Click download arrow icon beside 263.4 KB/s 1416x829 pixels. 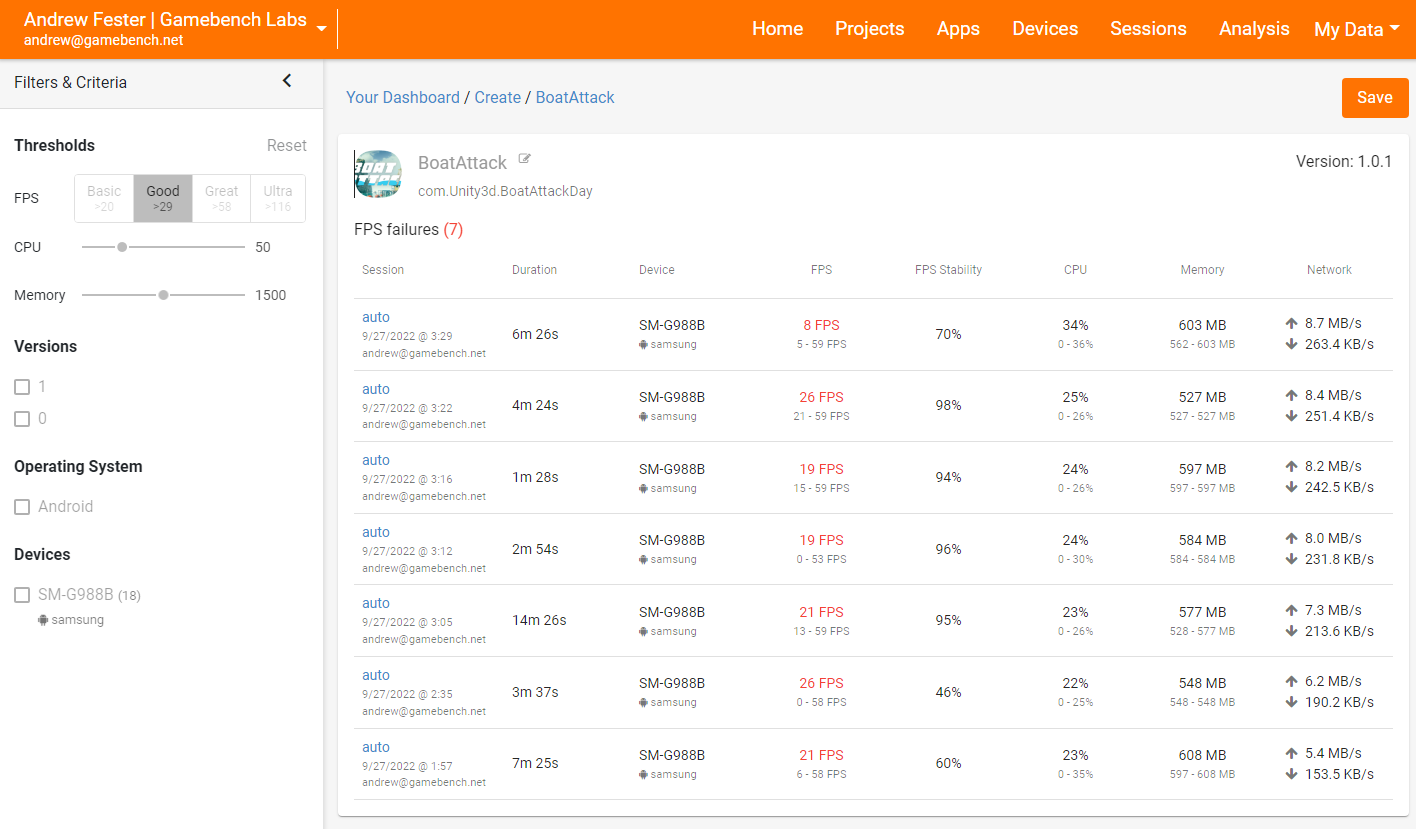[x=1292, y=344]
